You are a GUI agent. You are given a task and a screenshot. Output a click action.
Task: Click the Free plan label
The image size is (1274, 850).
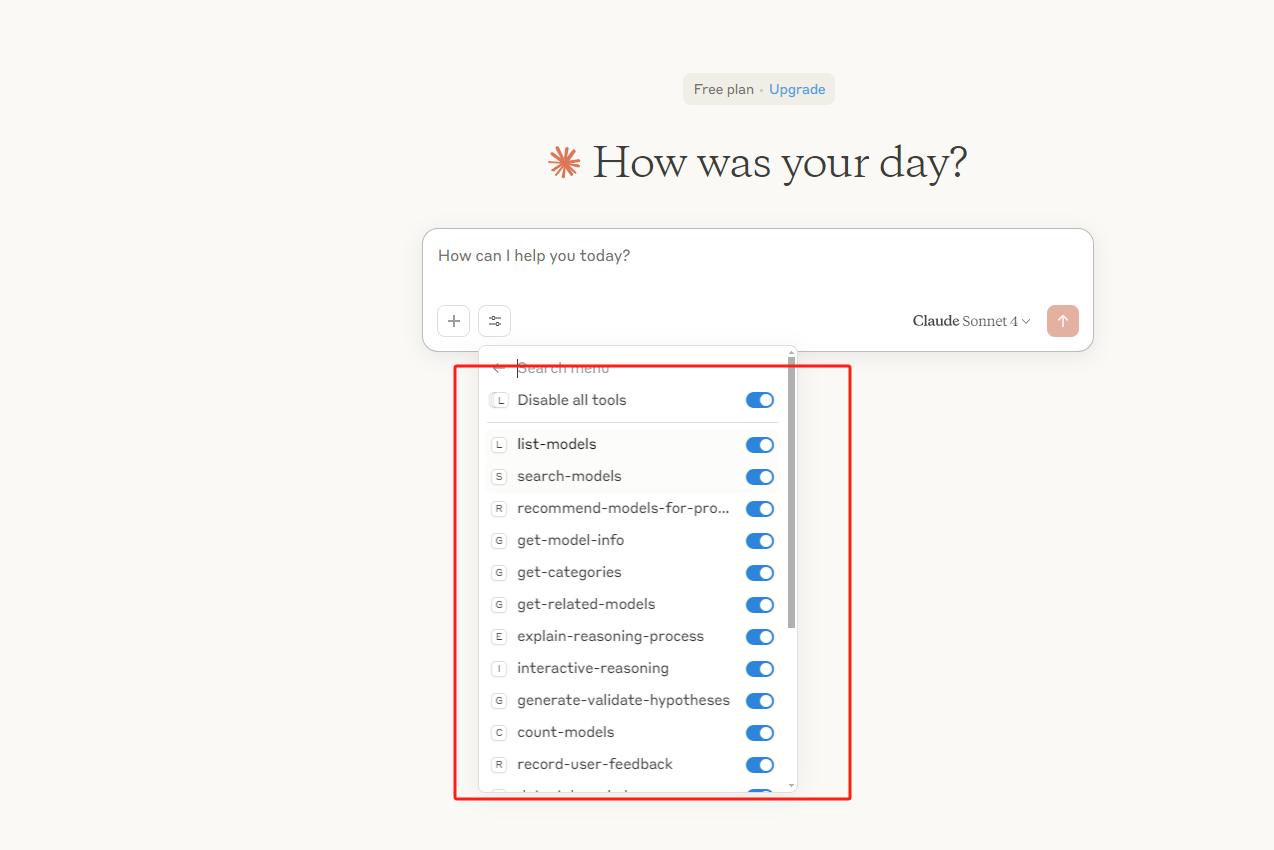pos(724,89)
